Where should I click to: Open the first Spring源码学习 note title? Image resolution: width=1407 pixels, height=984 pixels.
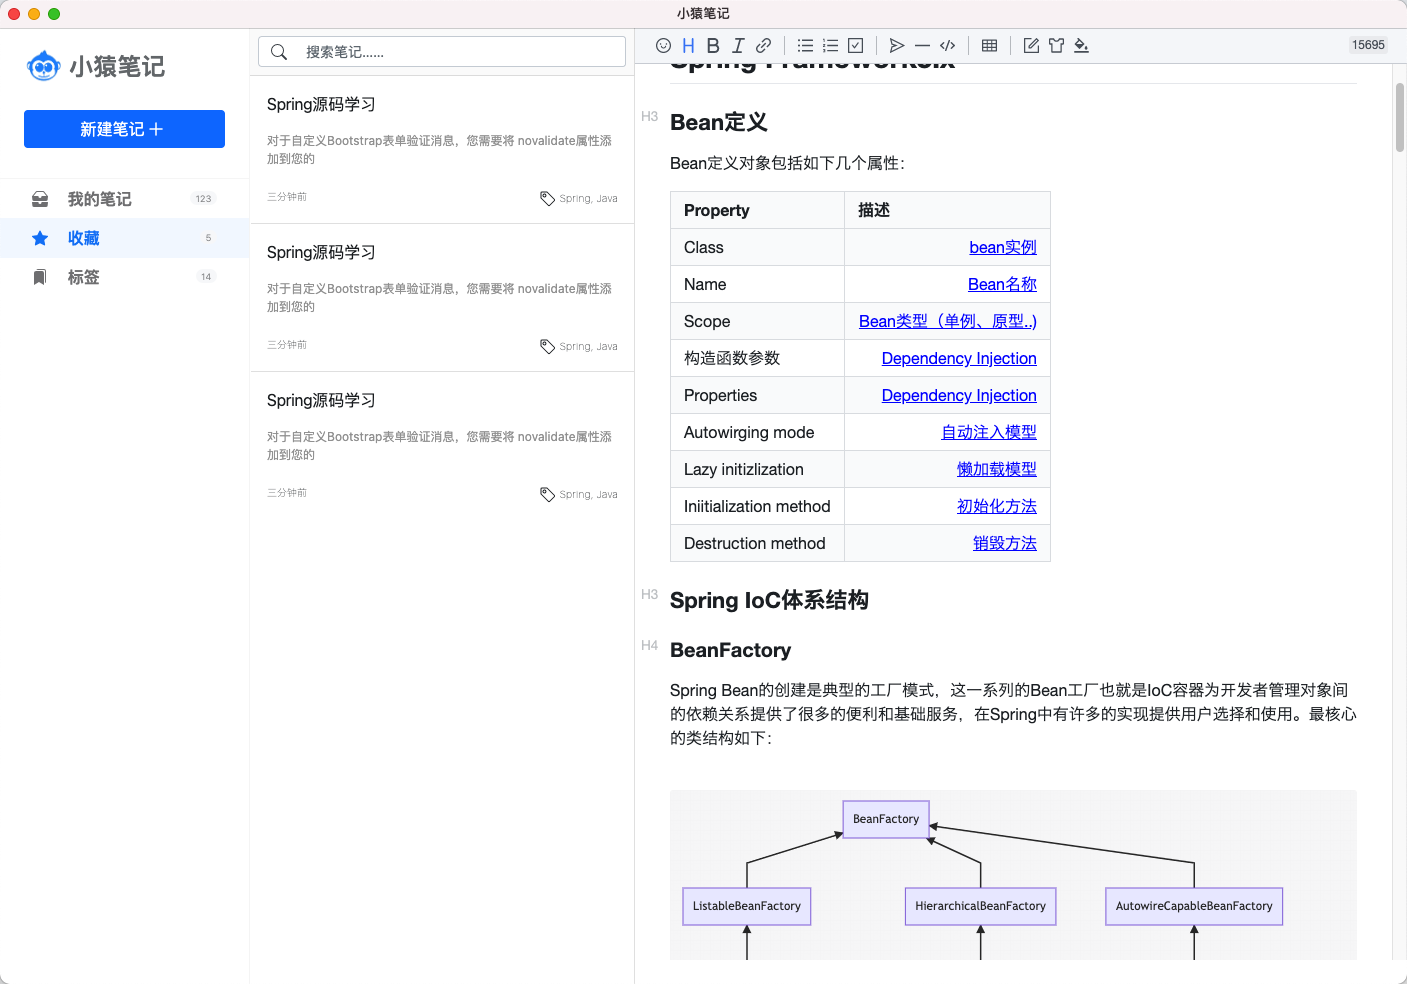point(321,104)
